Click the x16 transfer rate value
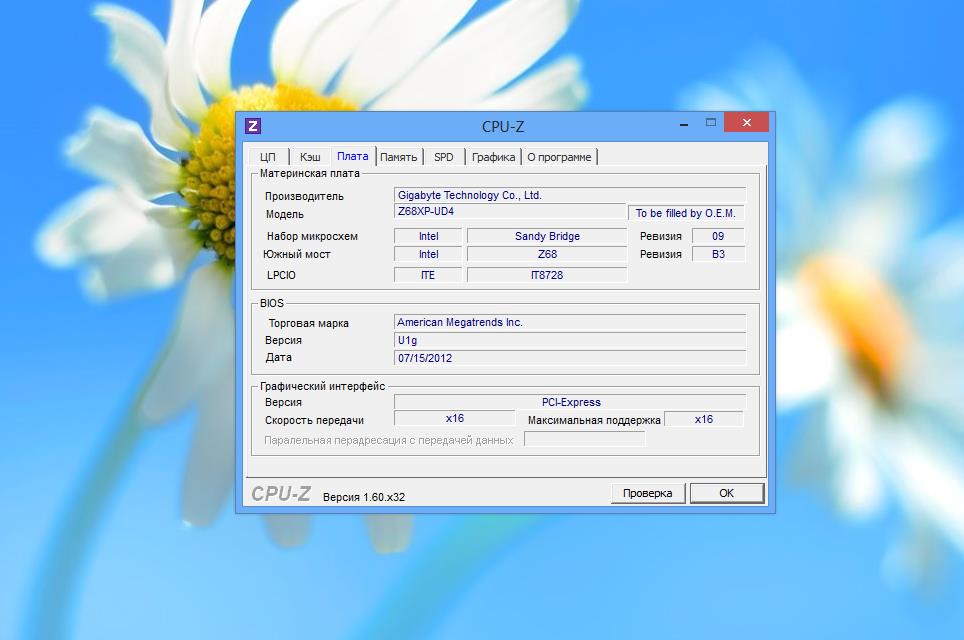Screen dimensions: 964x640 pyautogui.click(x=454, y=419)
